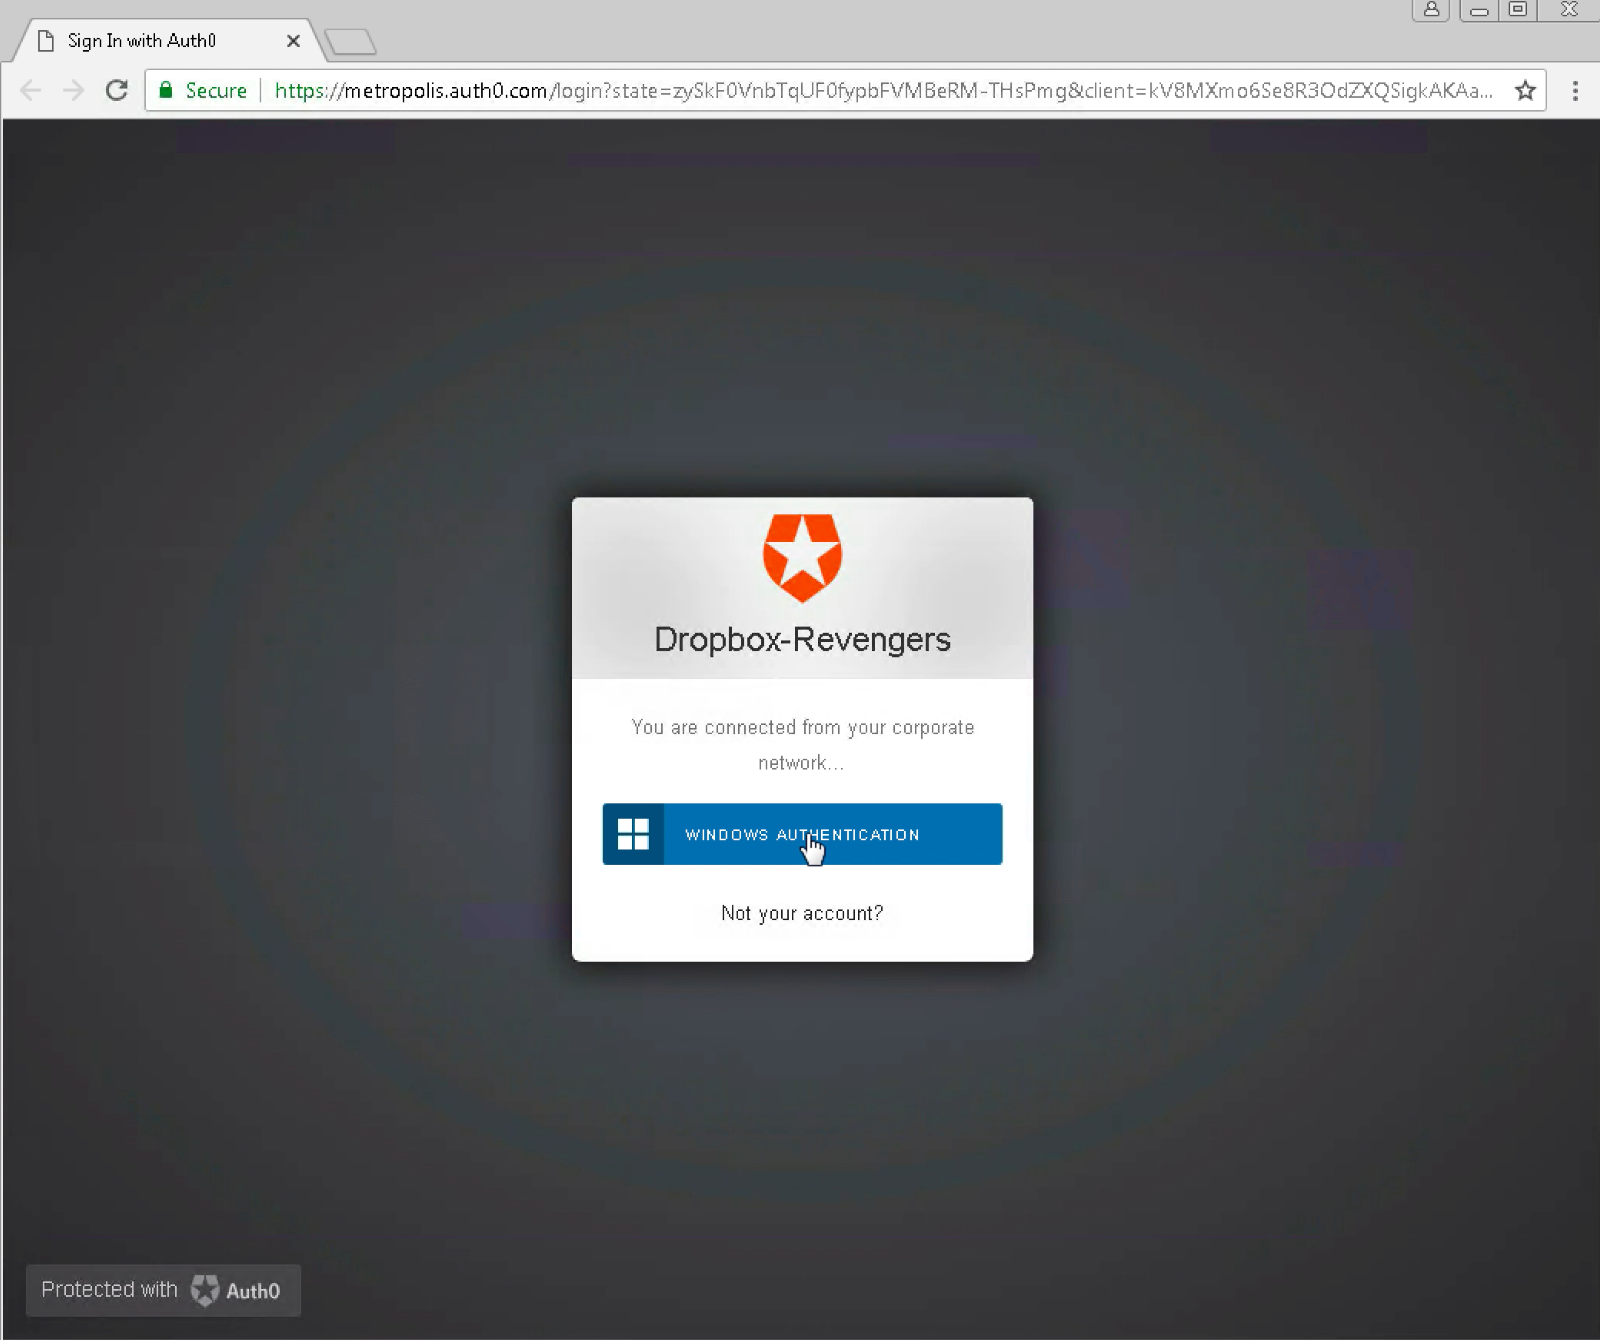Click the 'Not your account?' link
Viewport: 1600px width, 1340px height.
pyautogui.click(x=802, y=913)
